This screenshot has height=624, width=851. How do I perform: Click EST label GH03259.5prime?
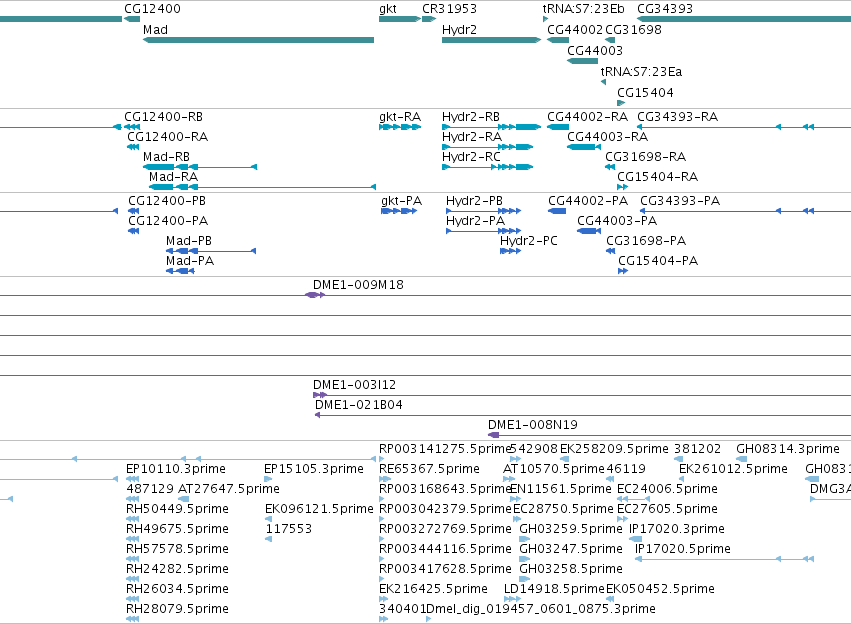(x=571, y=529)
